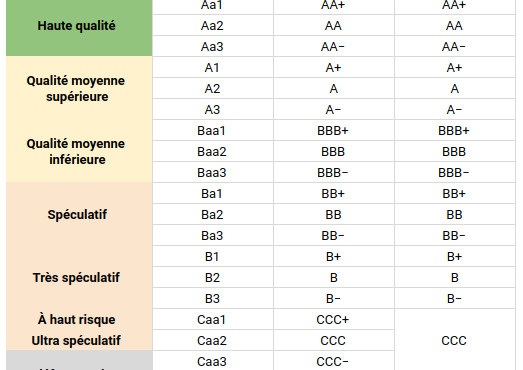Select the Spéculatif category cell
The width and height of the screenshot is (523, 370).
click(x=79, y=214)
